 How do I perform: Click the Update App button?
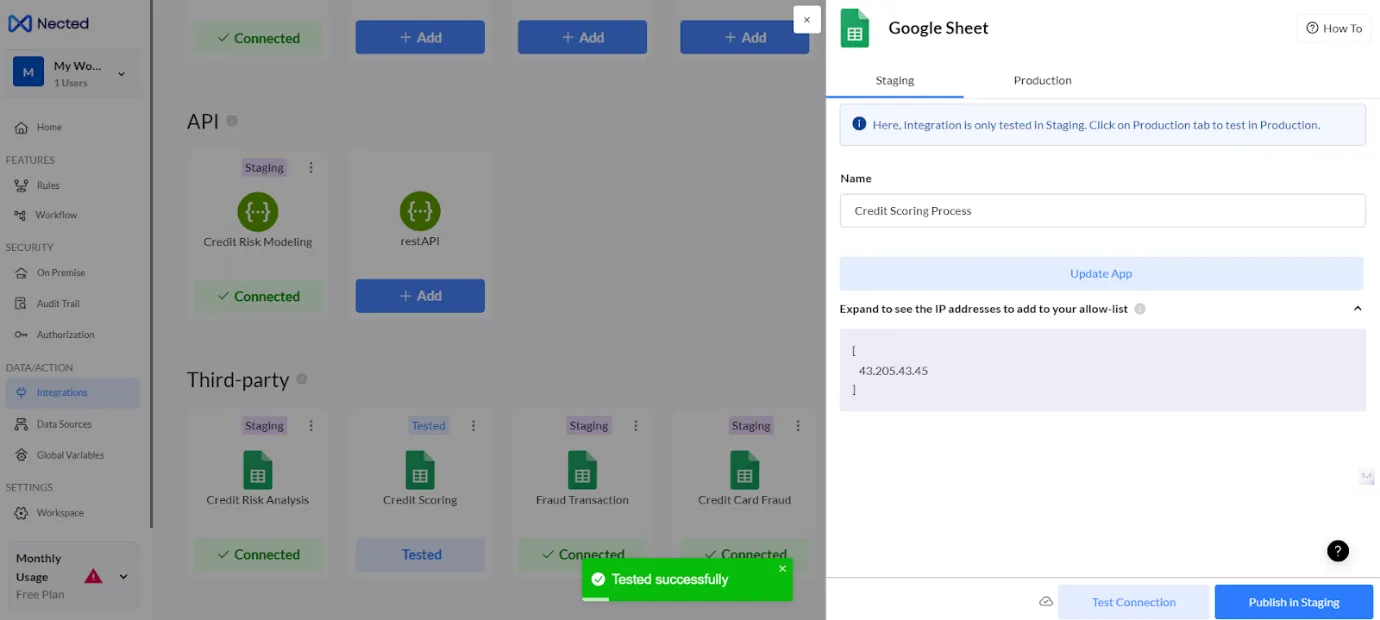tap(1101, 274)
